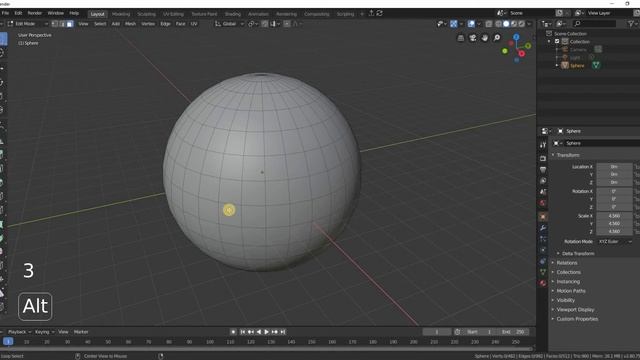Image resolution: width=640 pixels, height=360 pixels.
Task: Open the Keying menu in timeline
Action: (x=44, y=332)
